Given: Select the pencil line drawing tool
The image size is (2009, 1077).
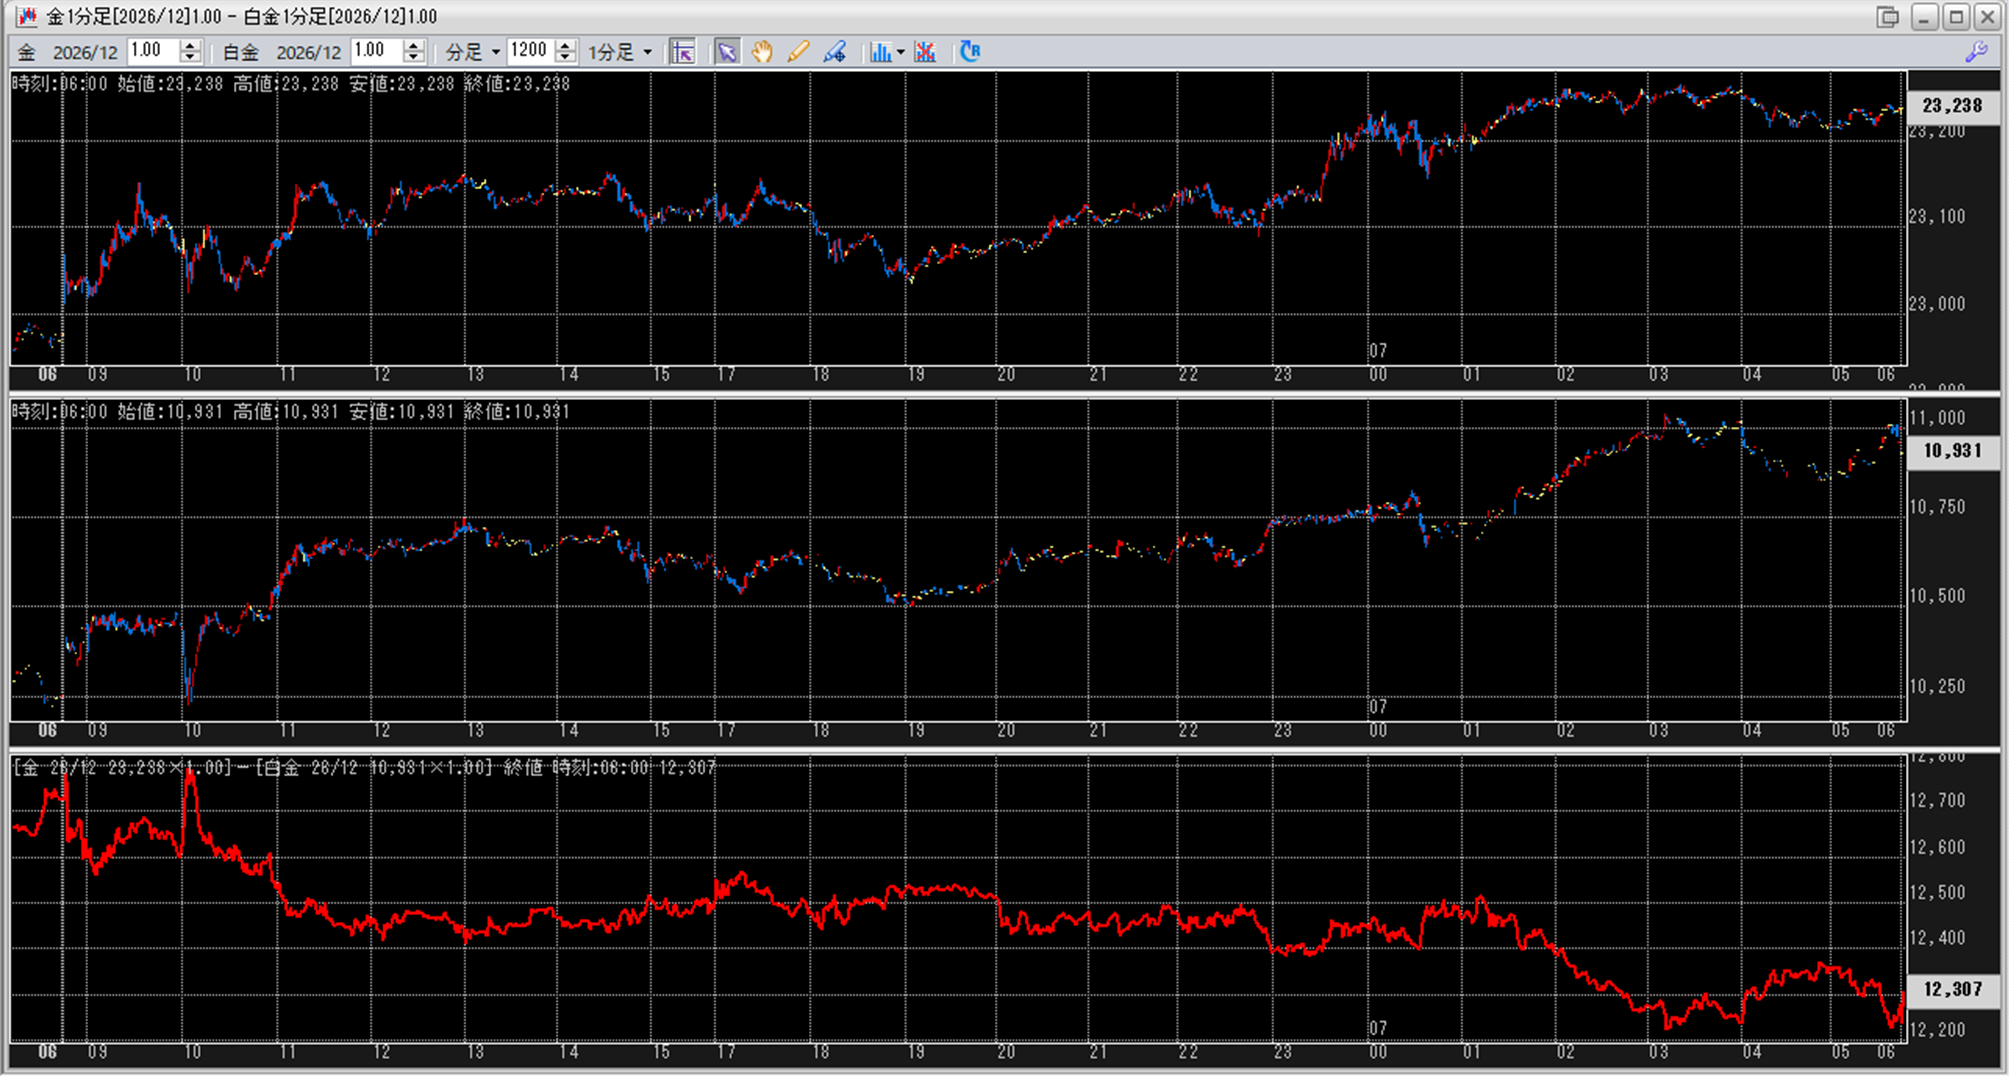Looking at the screenshot, I should pos(797,52).
